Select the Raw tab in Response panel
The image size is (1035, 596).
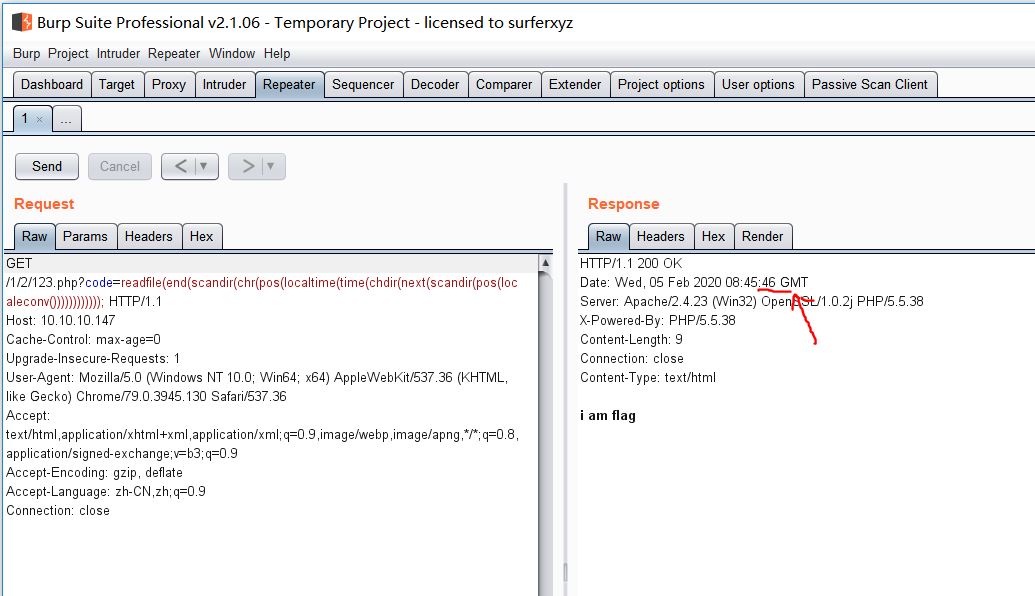[x=609, y=236]
